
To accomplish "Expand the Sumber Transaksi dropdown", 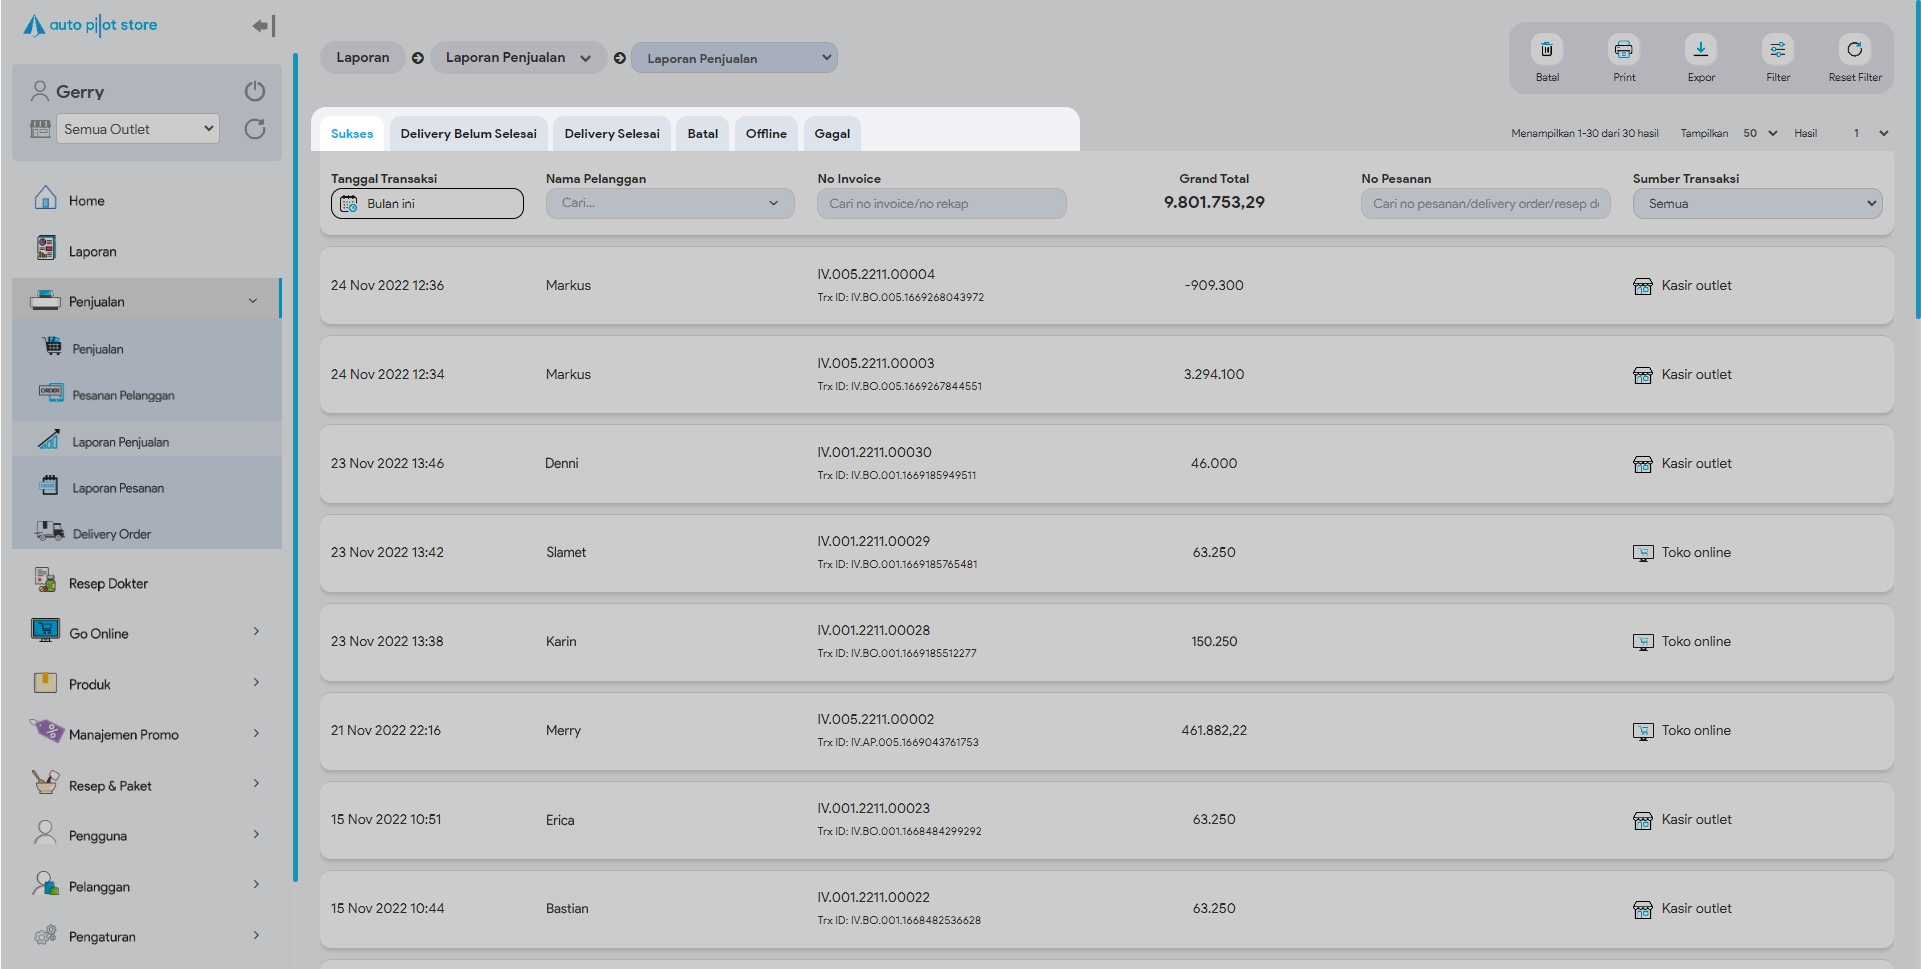I will [1757, 204].
